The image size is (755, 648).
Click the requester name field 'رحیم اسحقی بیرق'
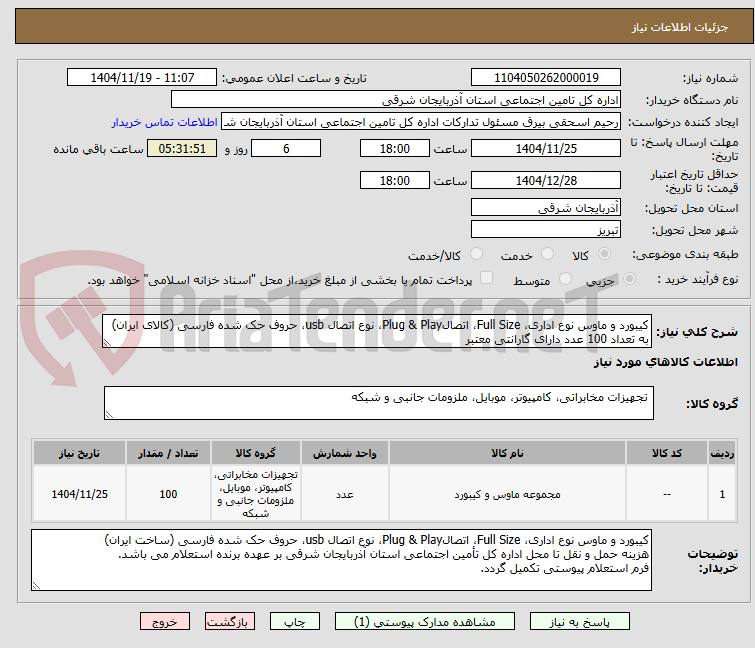[421, 122]
